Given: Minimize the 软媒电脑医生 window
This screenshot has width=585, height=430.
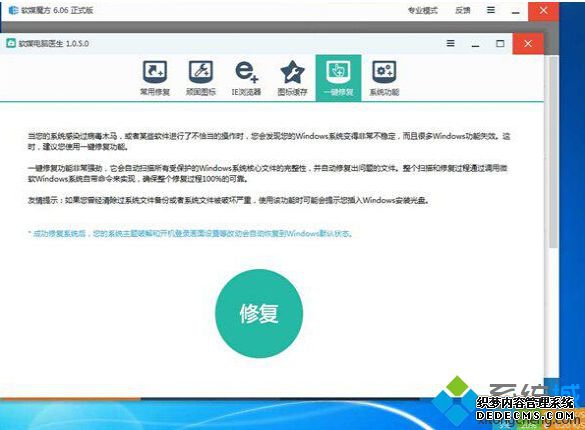Looking at the screenshot, I should 475,44.
